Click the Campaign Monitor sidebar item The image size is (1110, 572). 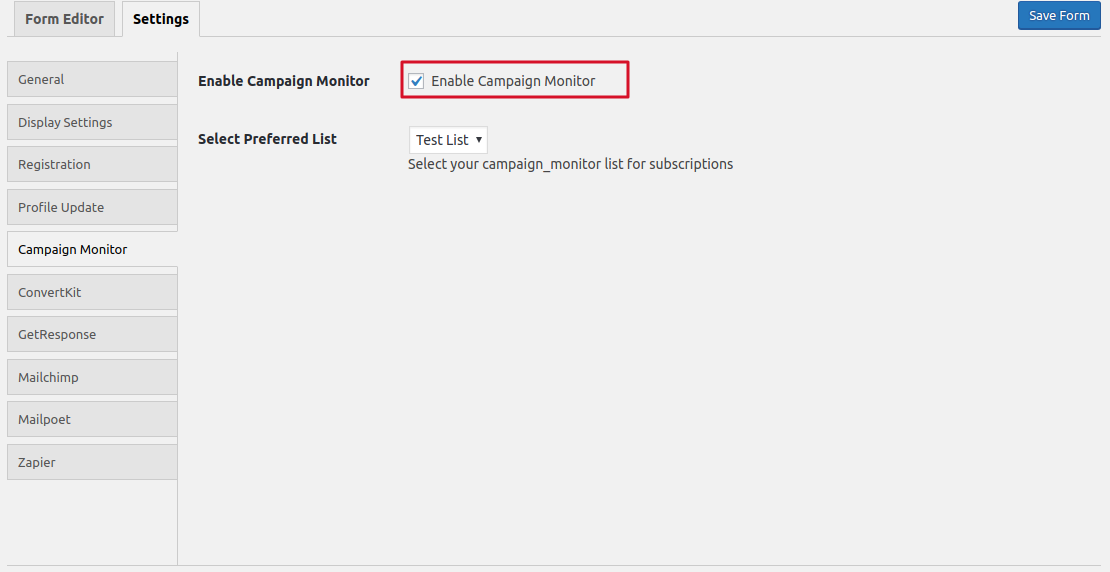tap(92, 249)
